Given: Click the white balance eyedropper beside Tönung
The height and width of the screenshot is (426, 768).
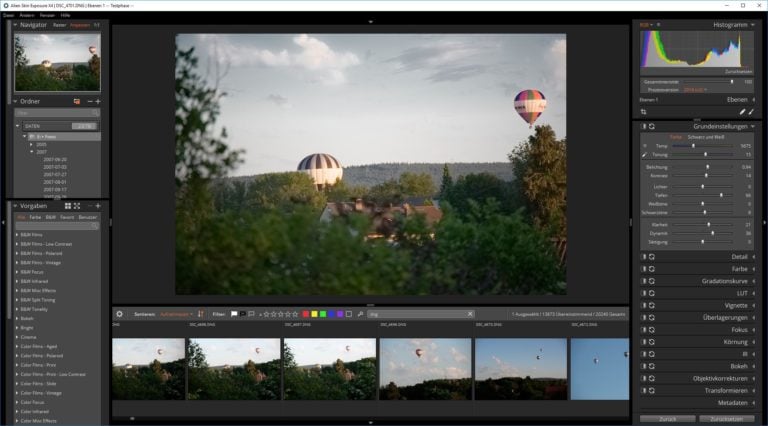Looking at the screenshot, I should tap(645, 155).
